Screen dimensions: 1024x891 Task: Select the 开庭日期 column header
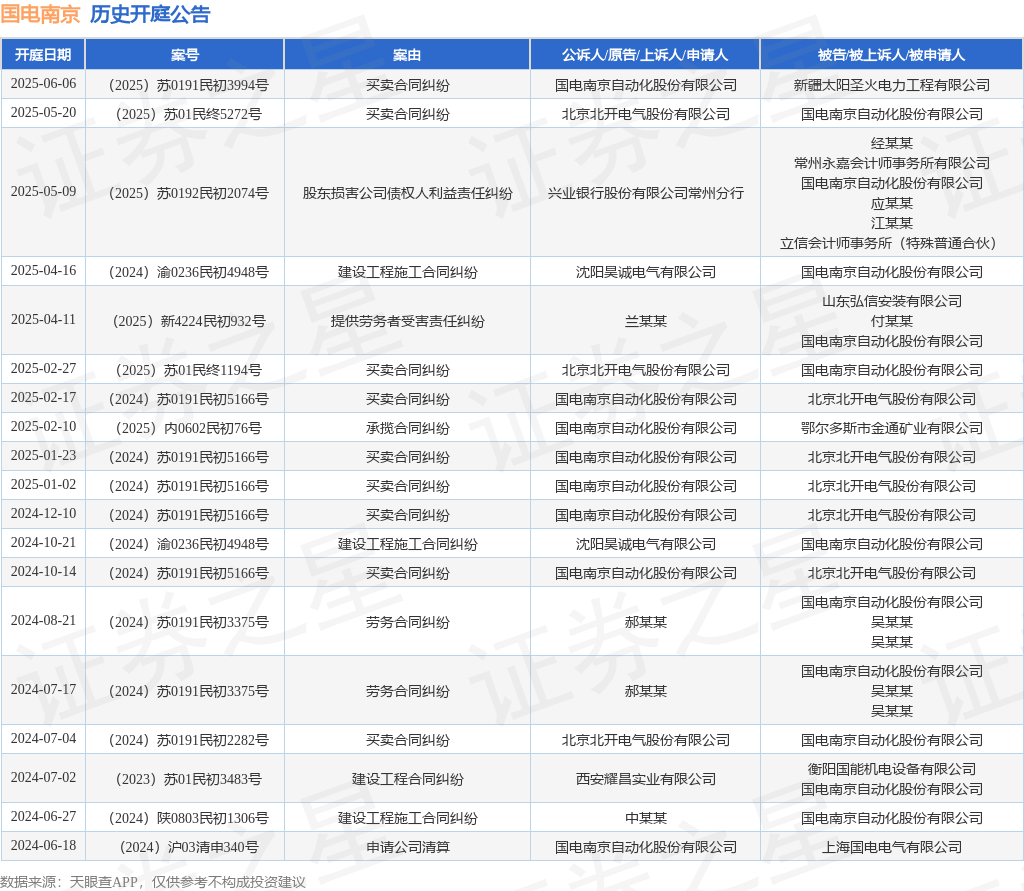43,55
